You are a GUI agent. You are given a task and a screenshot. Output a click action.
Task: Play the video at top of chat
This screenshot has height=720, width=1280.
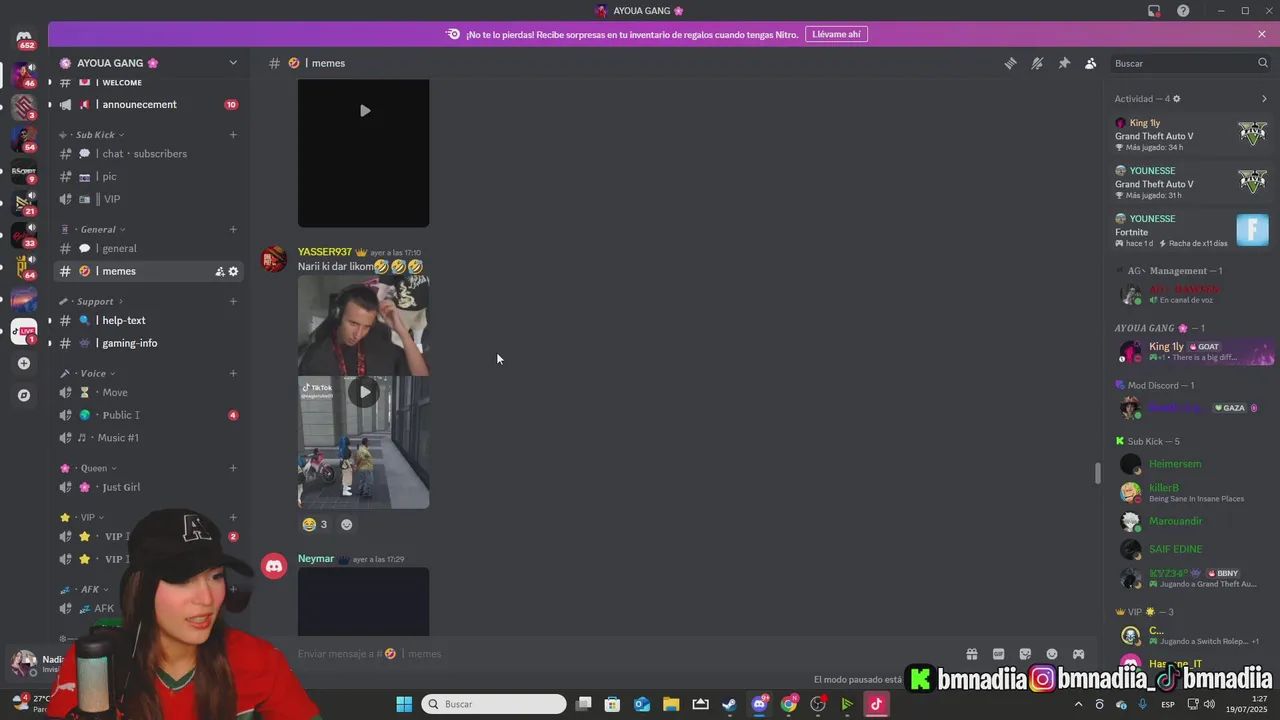(364, 111)
